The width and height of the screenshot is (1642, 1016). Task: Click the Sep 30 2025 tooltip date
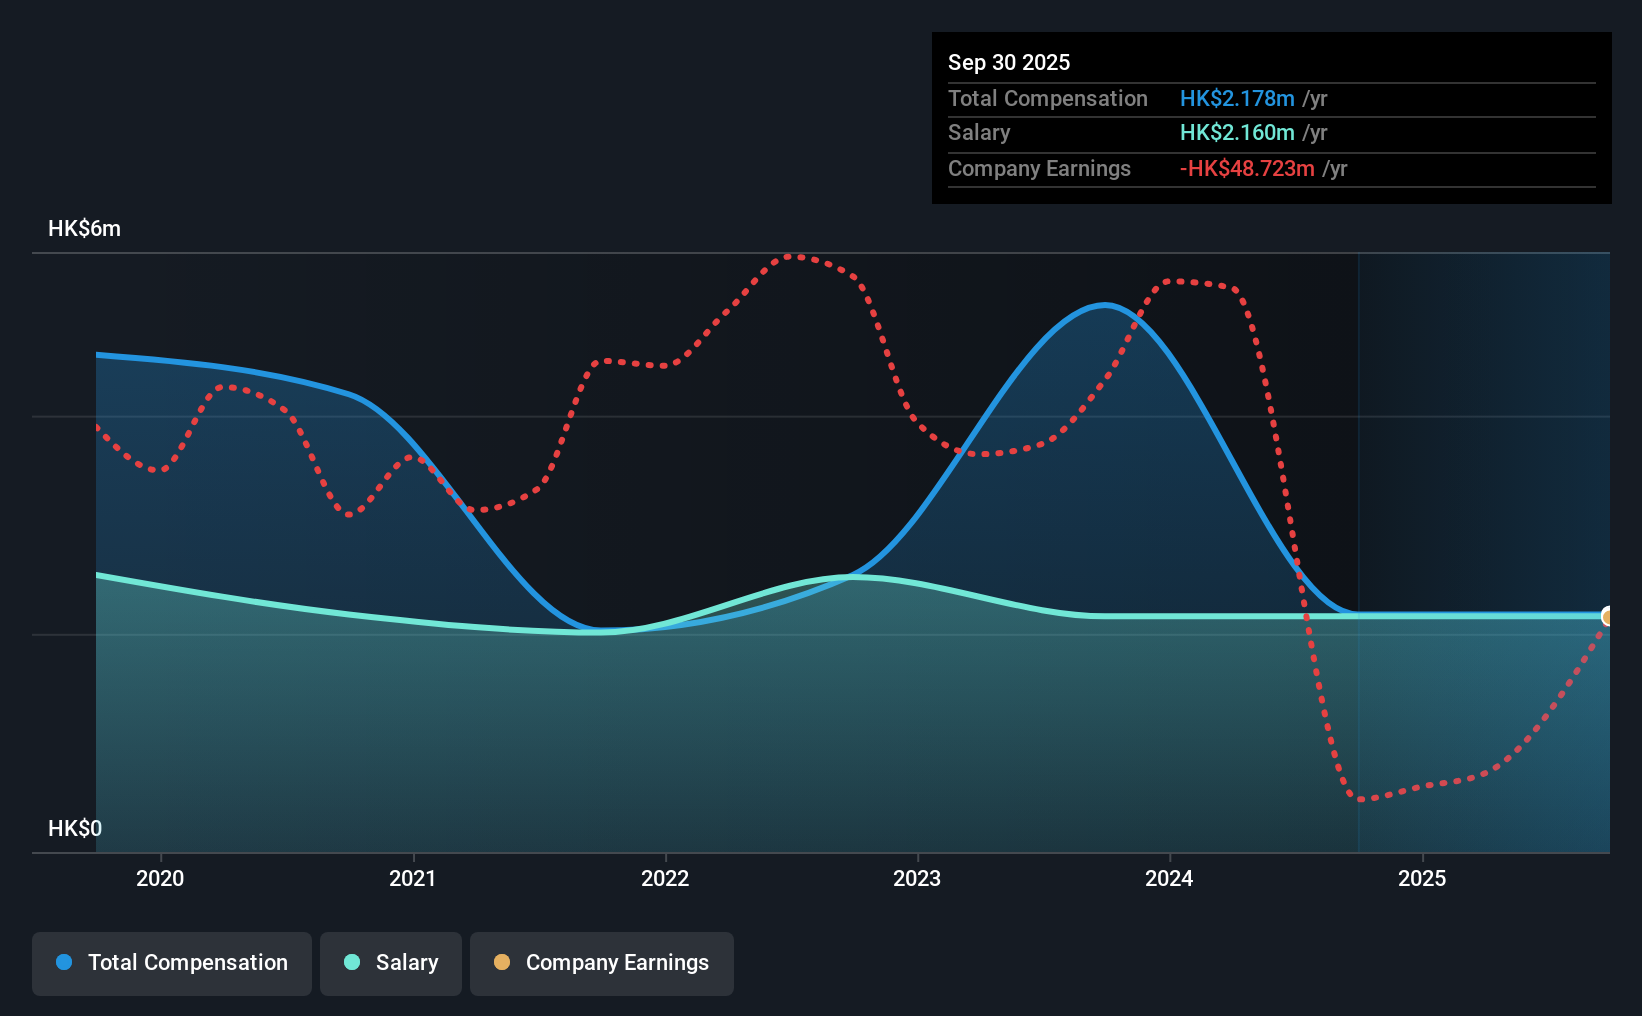point(1009,62)
